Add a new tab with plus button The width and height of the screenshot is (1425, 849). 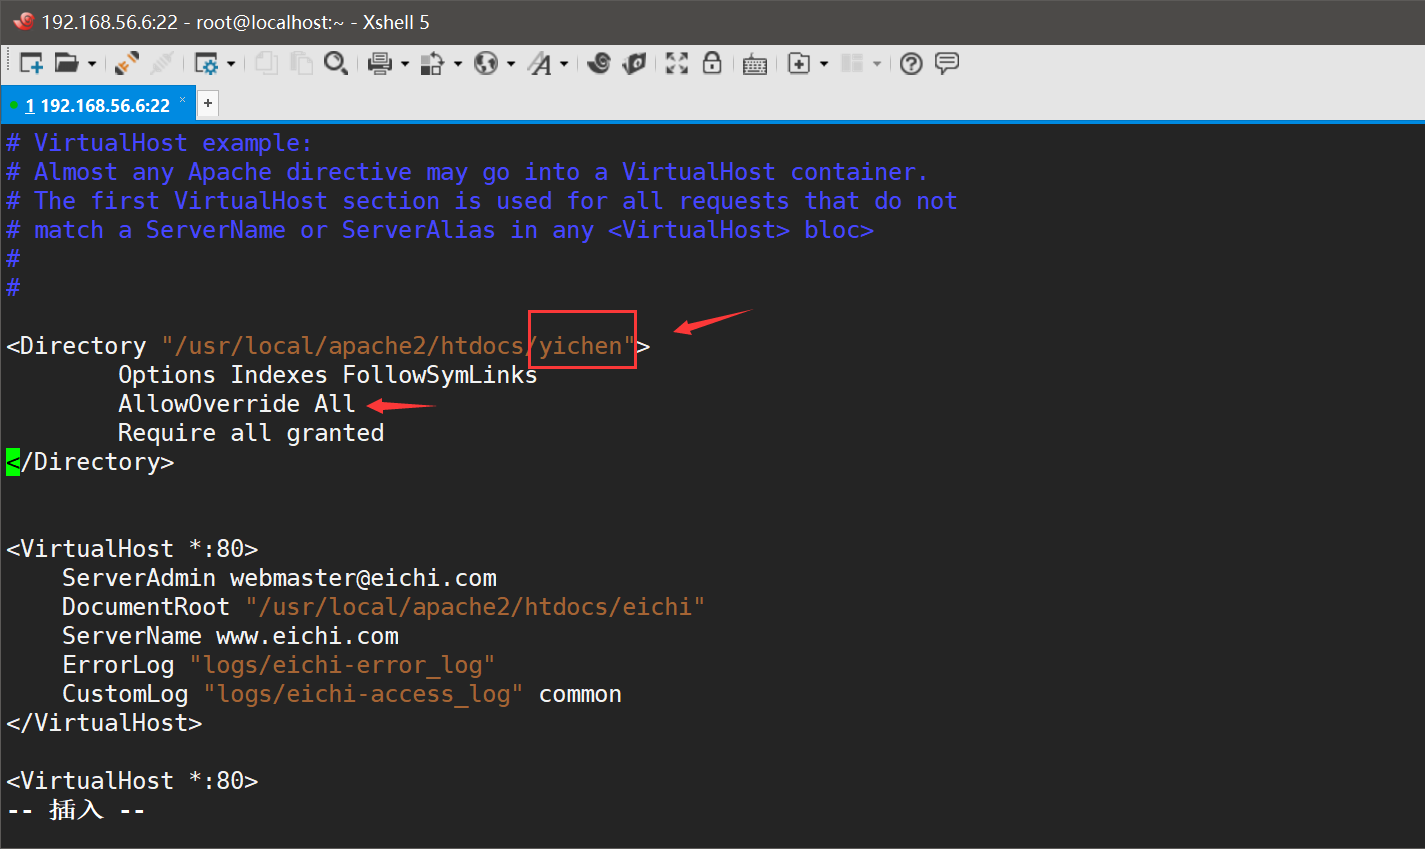pos(208,103)
